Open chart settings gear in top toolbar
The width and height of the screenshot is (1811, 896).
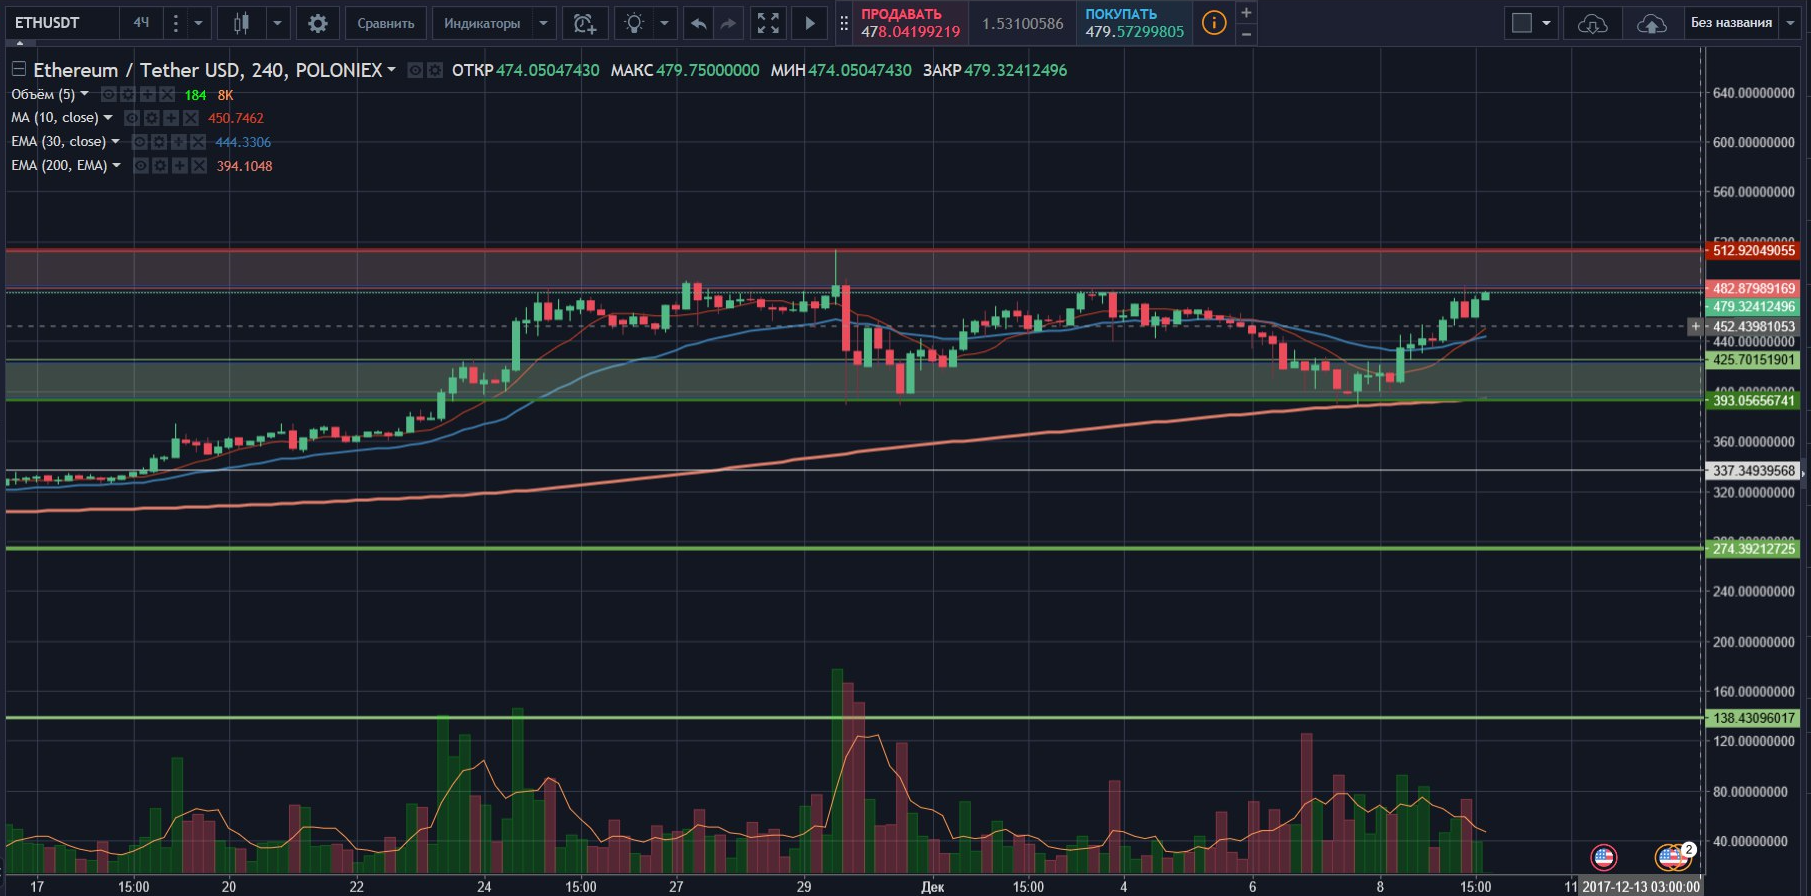[x=317, y=23]
